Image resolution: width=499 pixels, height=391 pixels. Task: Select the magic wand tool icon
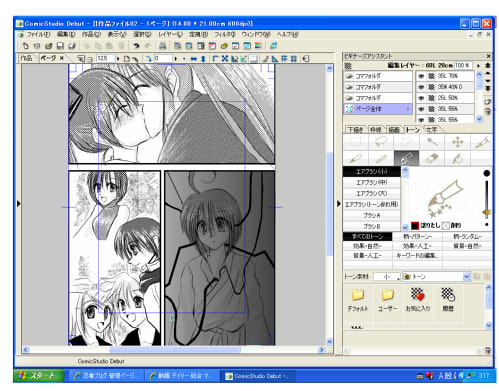pos(432,142)
